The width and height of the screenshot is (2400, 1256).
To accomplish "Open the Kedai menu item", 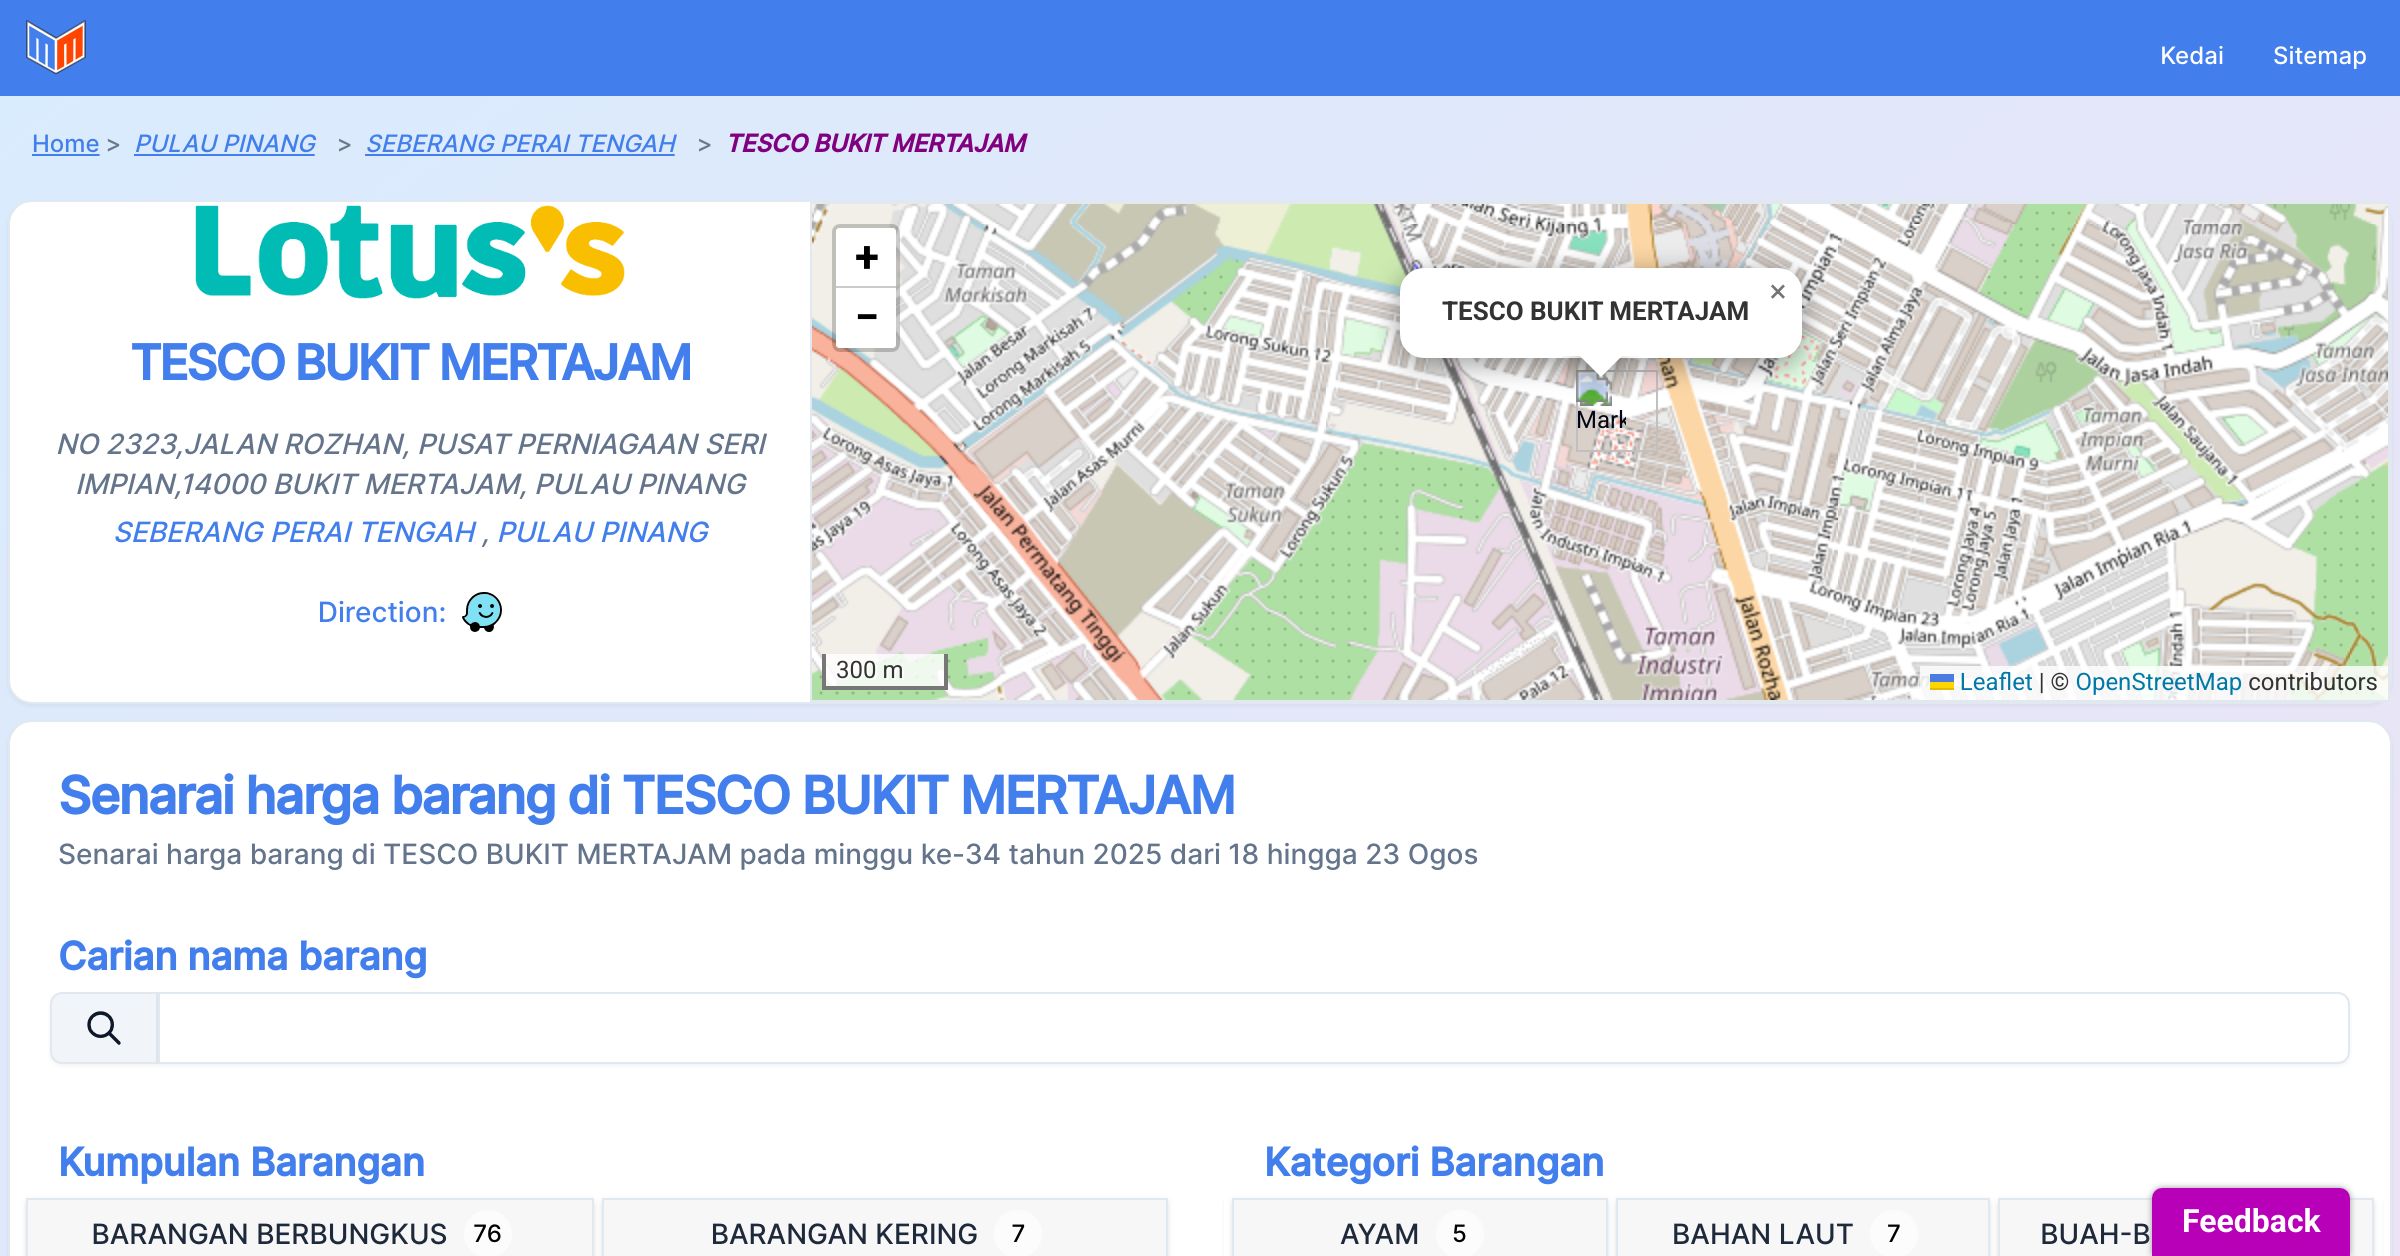I will click(2191, 55).
